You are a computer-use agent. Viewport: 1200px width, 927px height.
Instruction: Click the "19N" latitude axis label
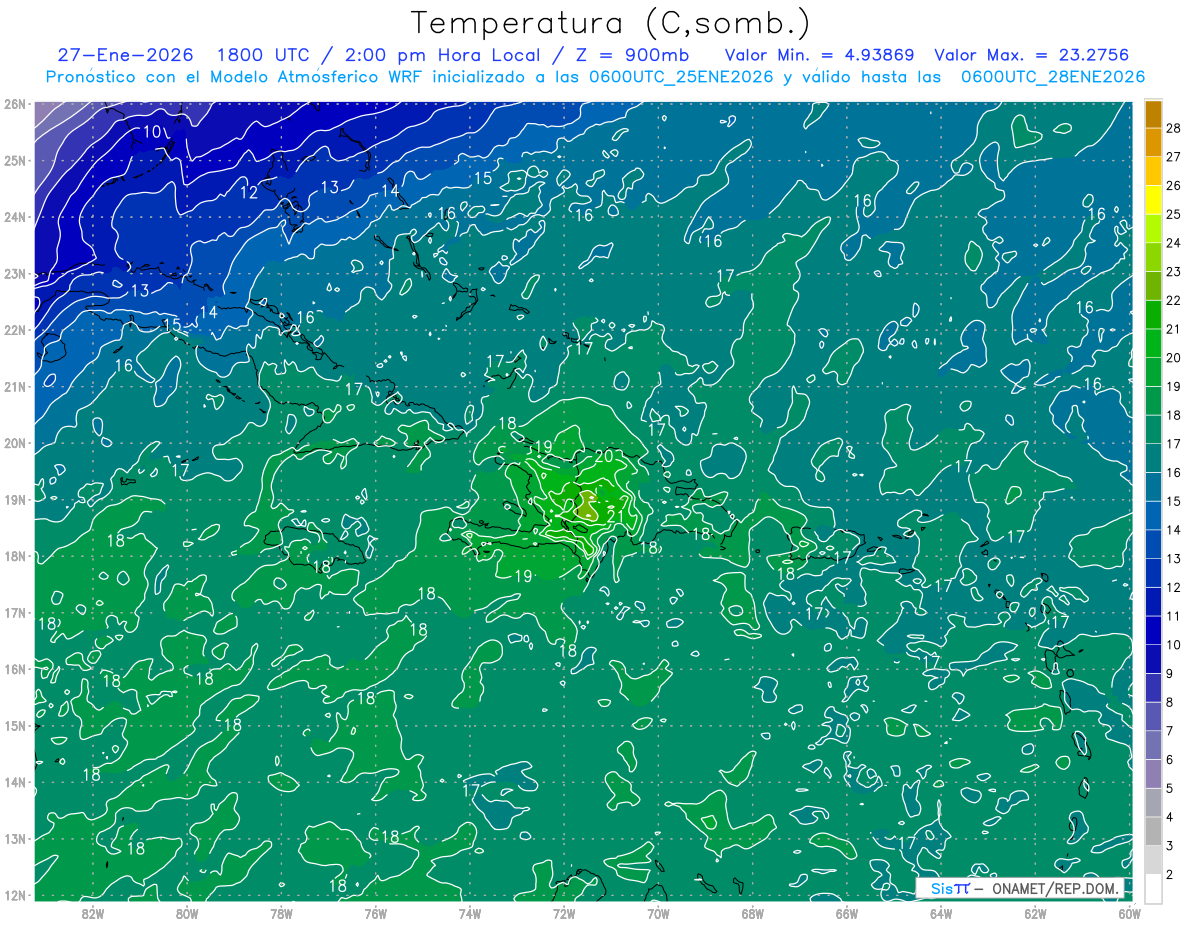[x=15, y=499]
